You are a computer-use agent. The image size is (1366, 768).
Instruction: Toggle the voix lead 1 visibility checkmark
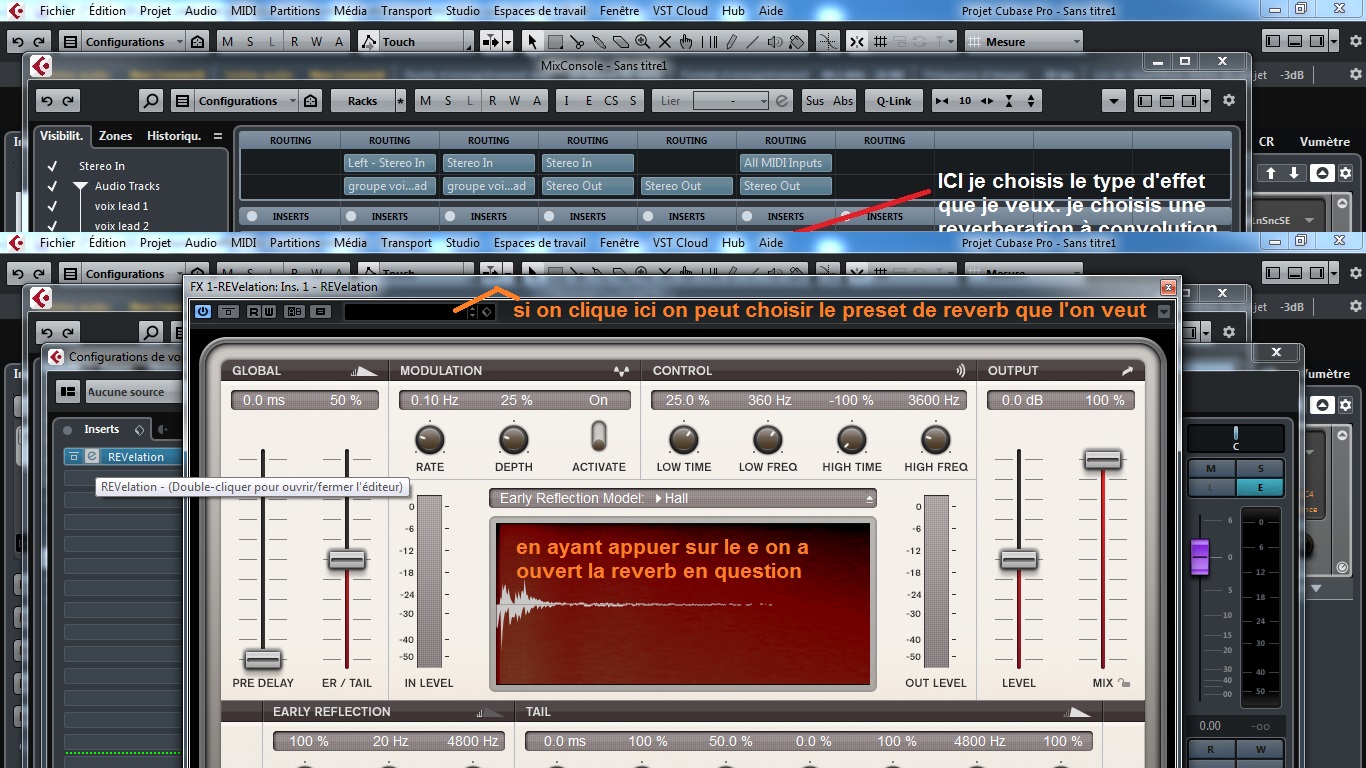(52, 206)
